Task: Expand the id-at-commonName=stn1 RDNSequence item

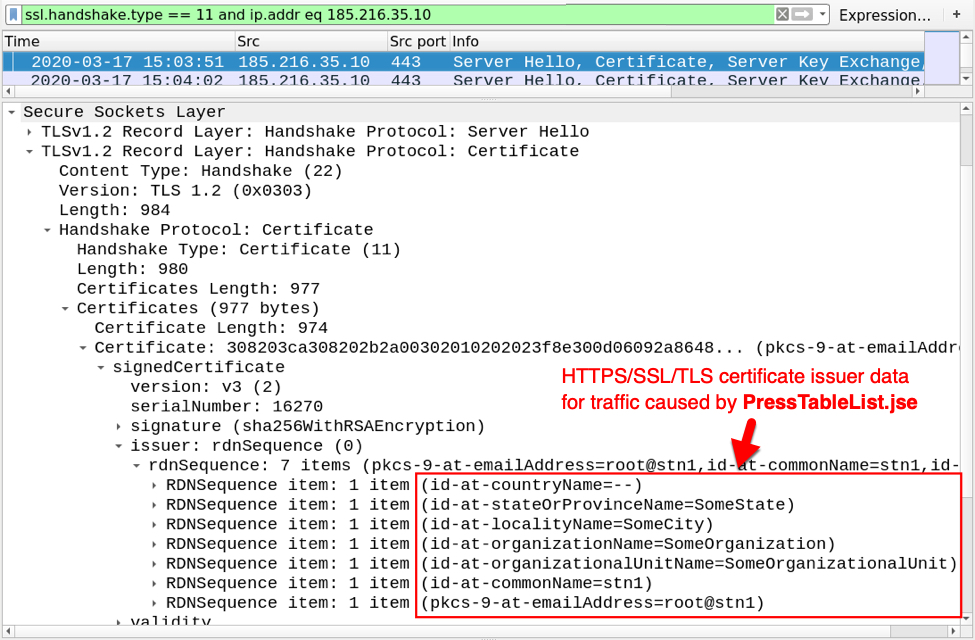Action: click(x=154, y=583)
